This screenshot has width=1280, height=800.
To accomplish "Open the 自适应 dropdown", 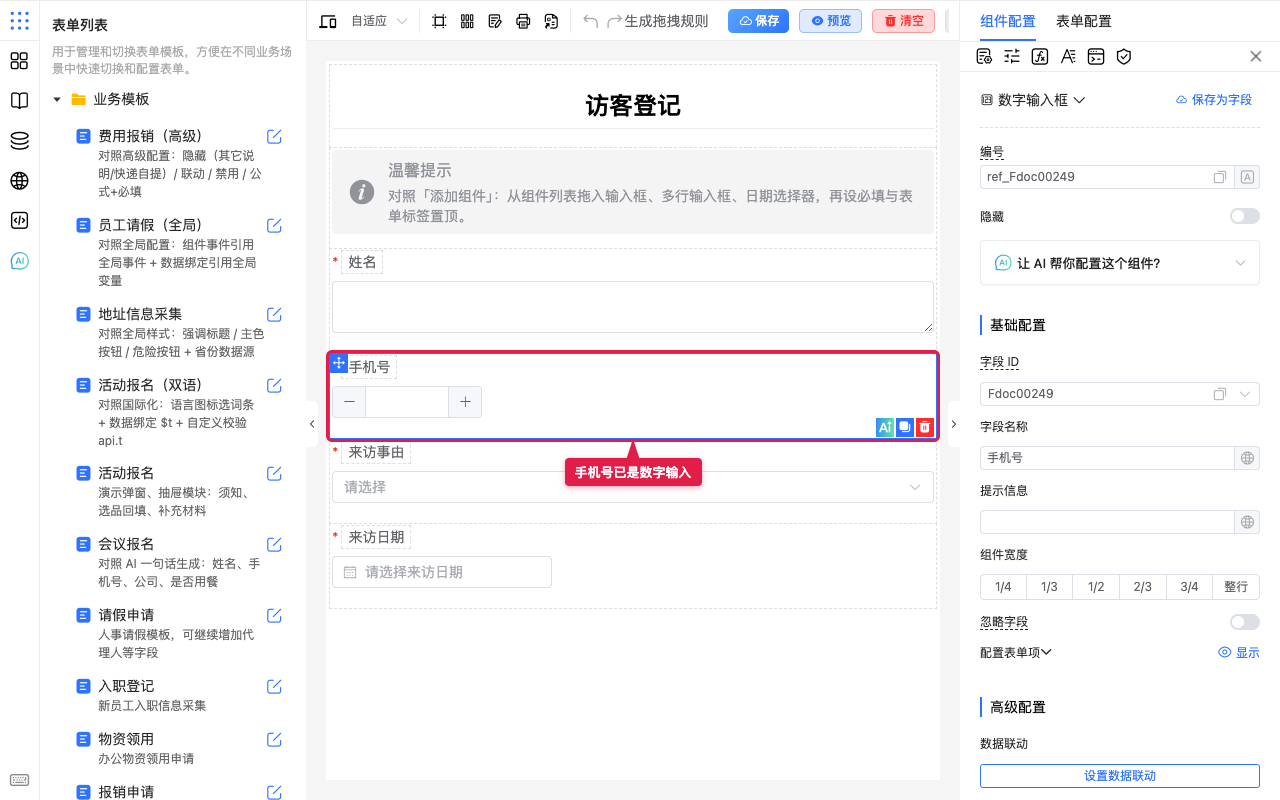I will [x=379, y=21].
